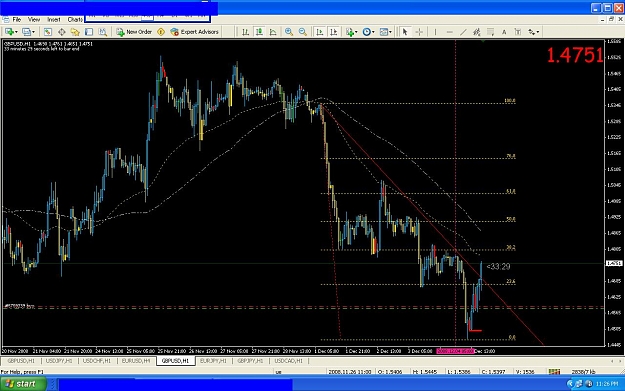
Task: Toggle chart shift from right border
Action: pyautogui.click(x=334, y=32)
